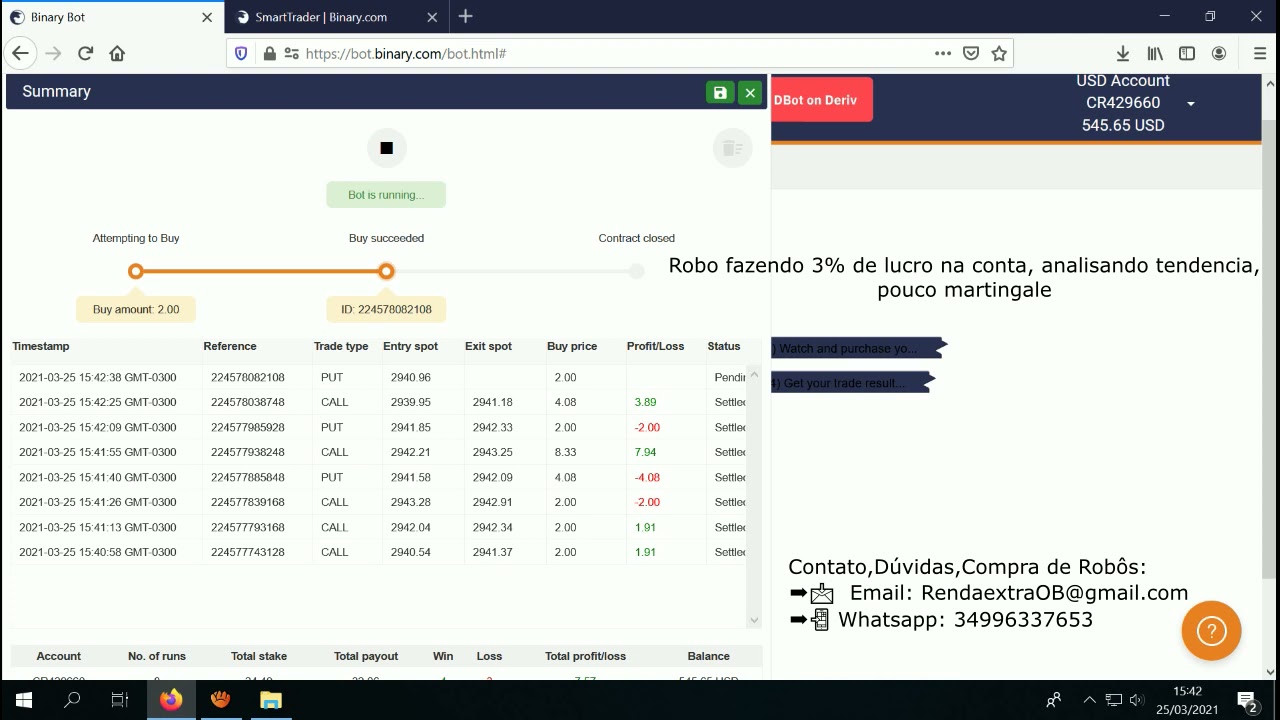Sort by the Timestamp column header
Screen dimensions: 1280x720
point(41,346)
